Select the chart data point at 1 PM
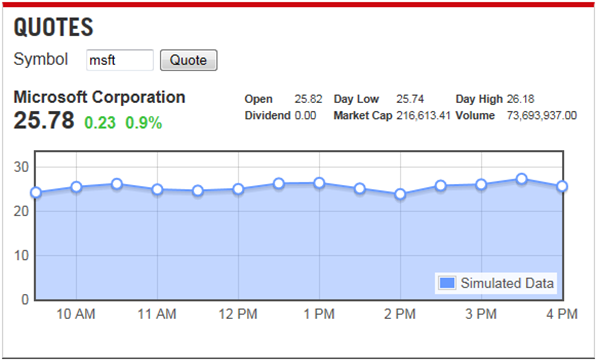The image size is (597, 361). point(319,183)
